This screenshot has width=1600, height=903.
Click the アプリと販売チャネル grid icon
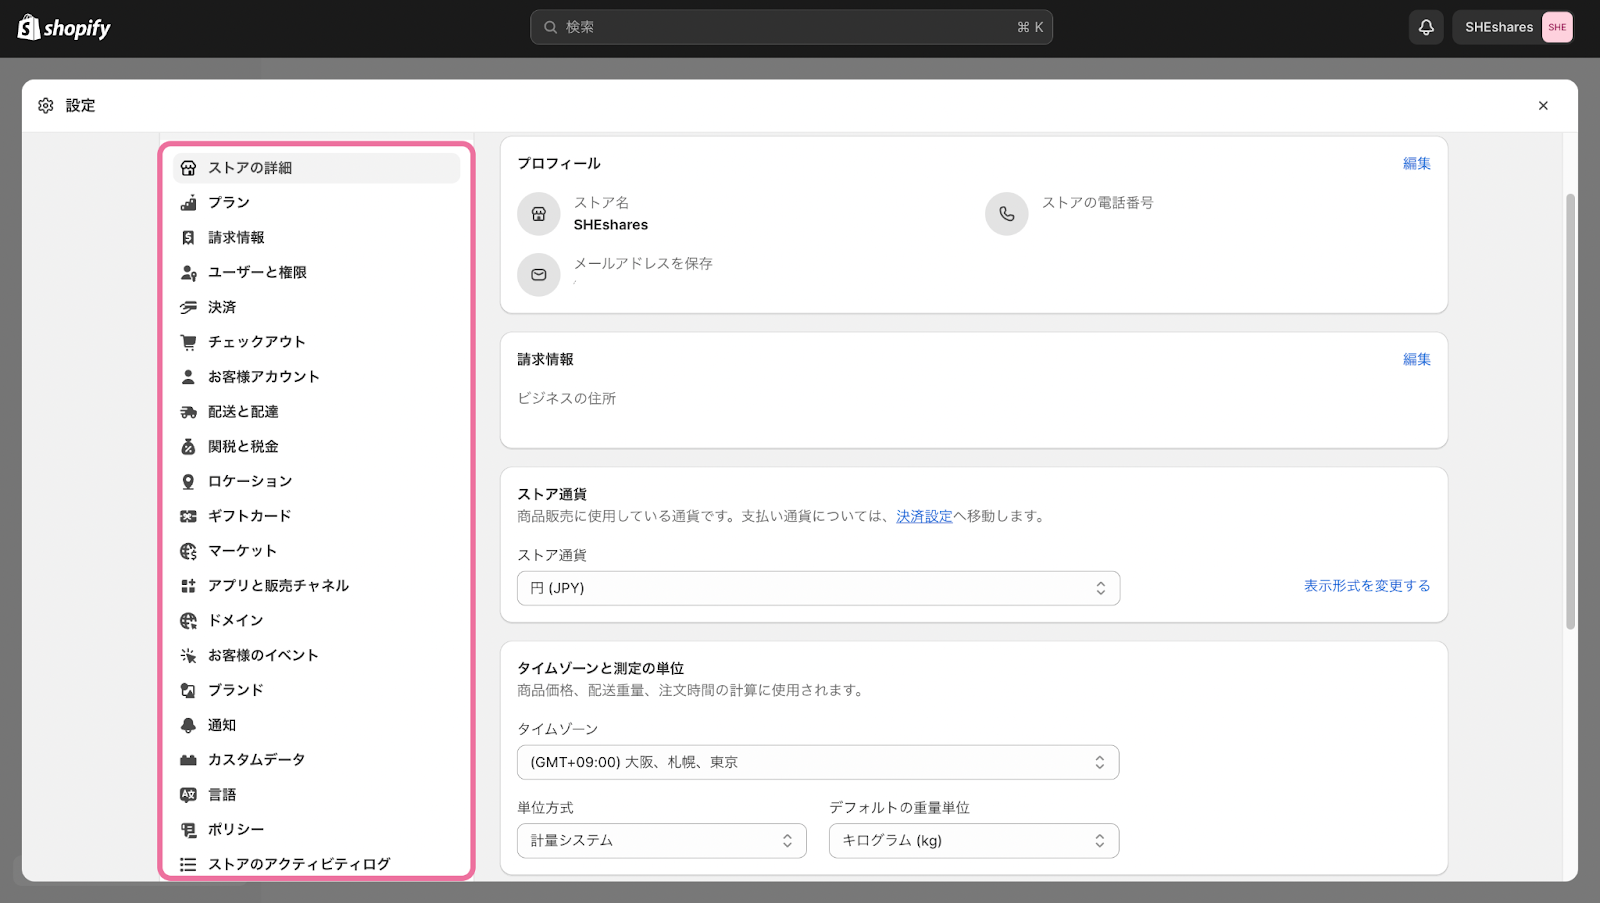coord(188,586)
